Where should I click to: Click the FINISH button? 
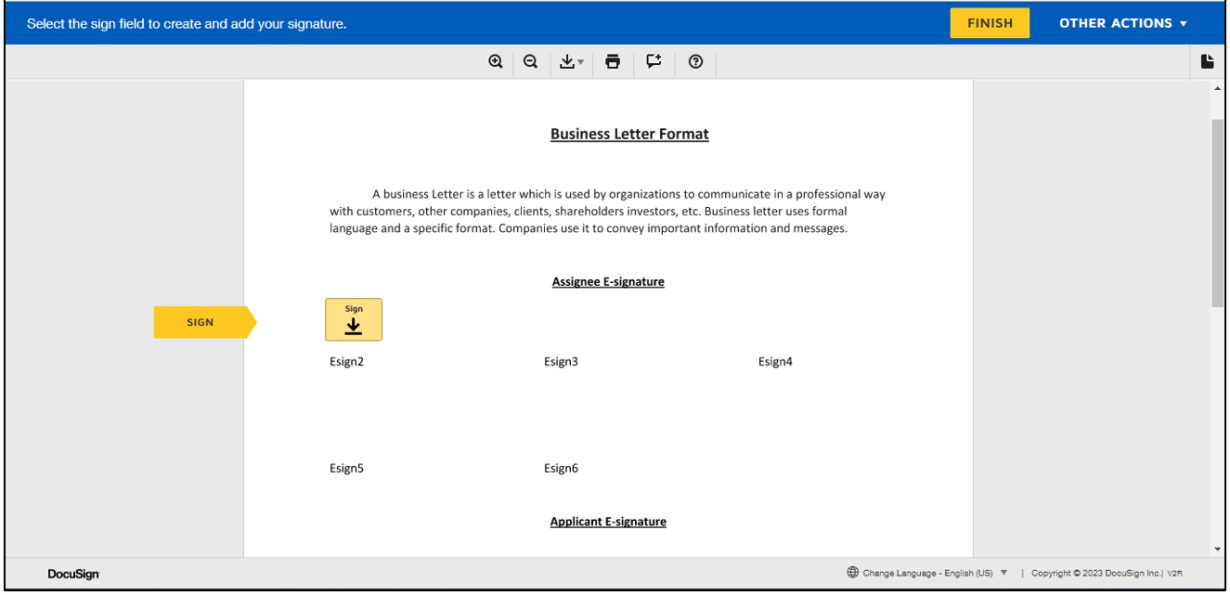(x=988, y=21)
